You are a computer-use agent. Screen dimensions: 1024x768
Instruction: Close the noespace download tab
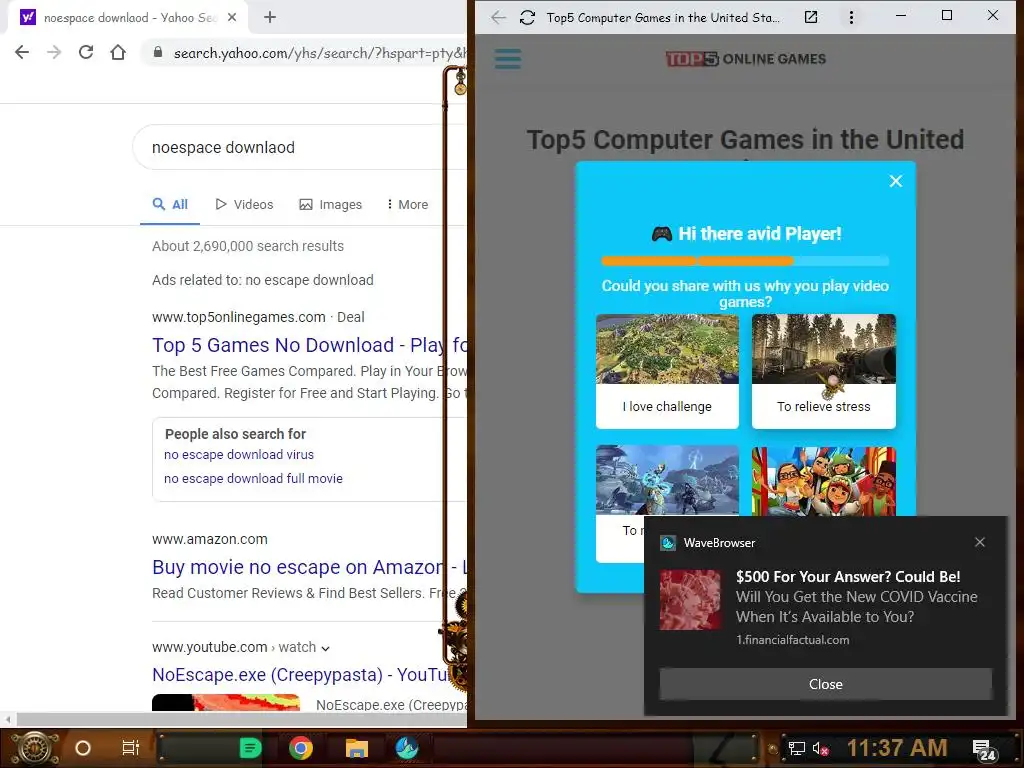coord(232,18)
